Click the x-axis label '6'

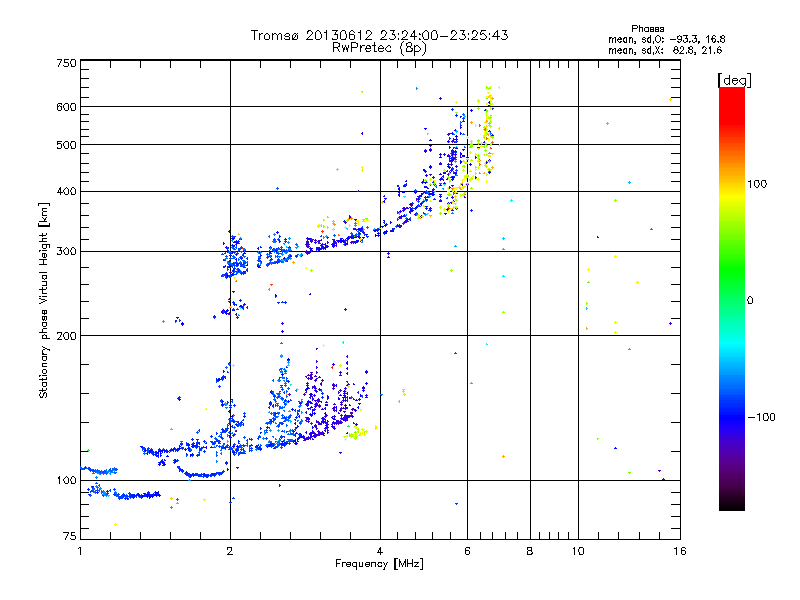point(467,551)
